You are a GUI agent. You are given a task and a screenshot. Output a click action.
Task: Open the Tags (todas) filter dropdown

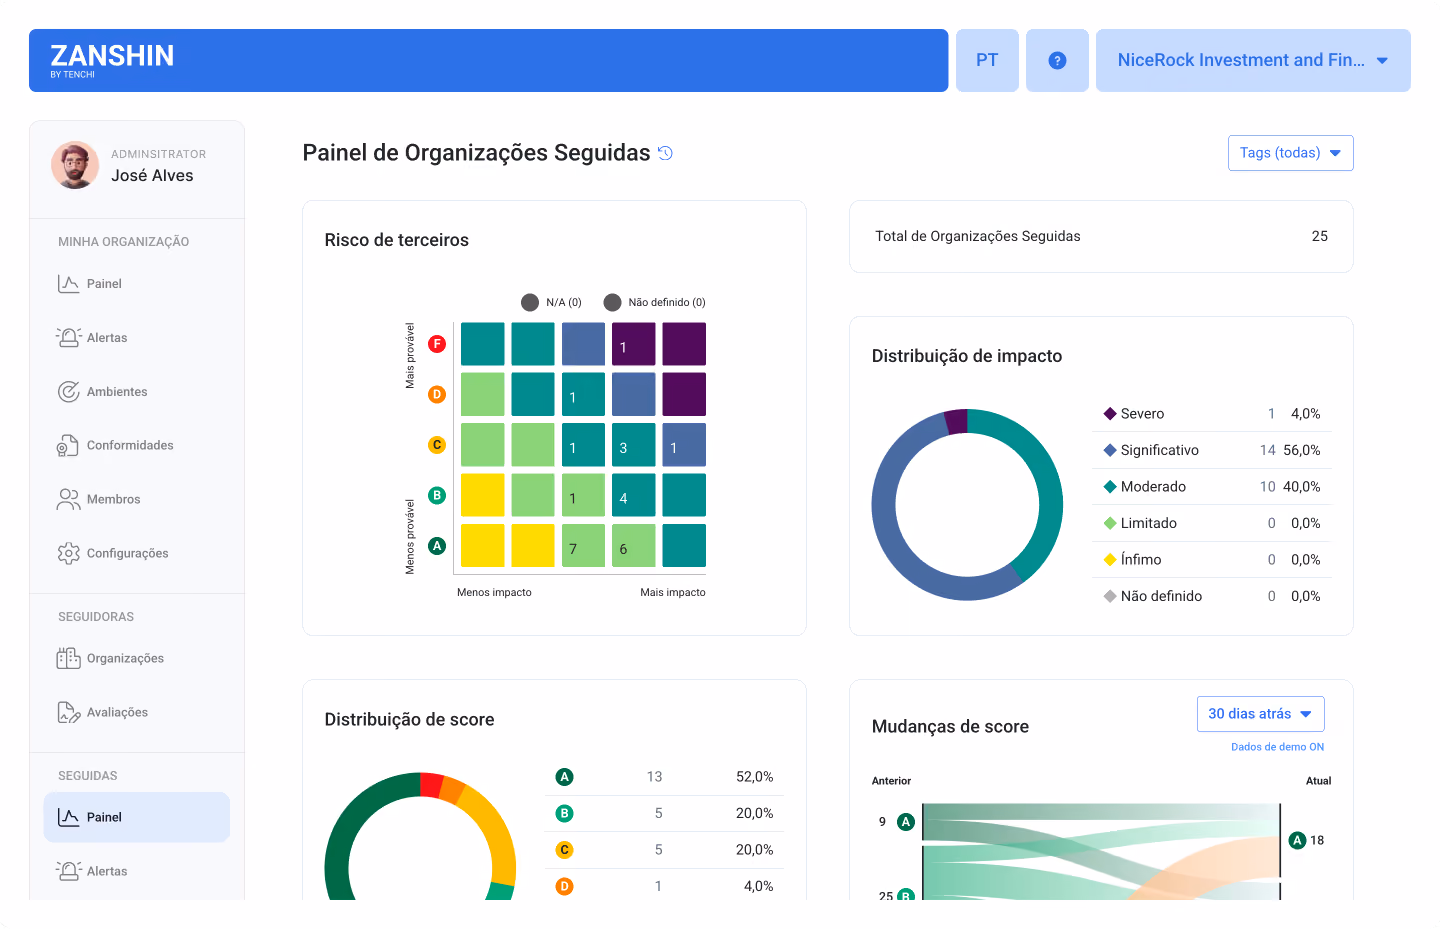pos(1290,153)
